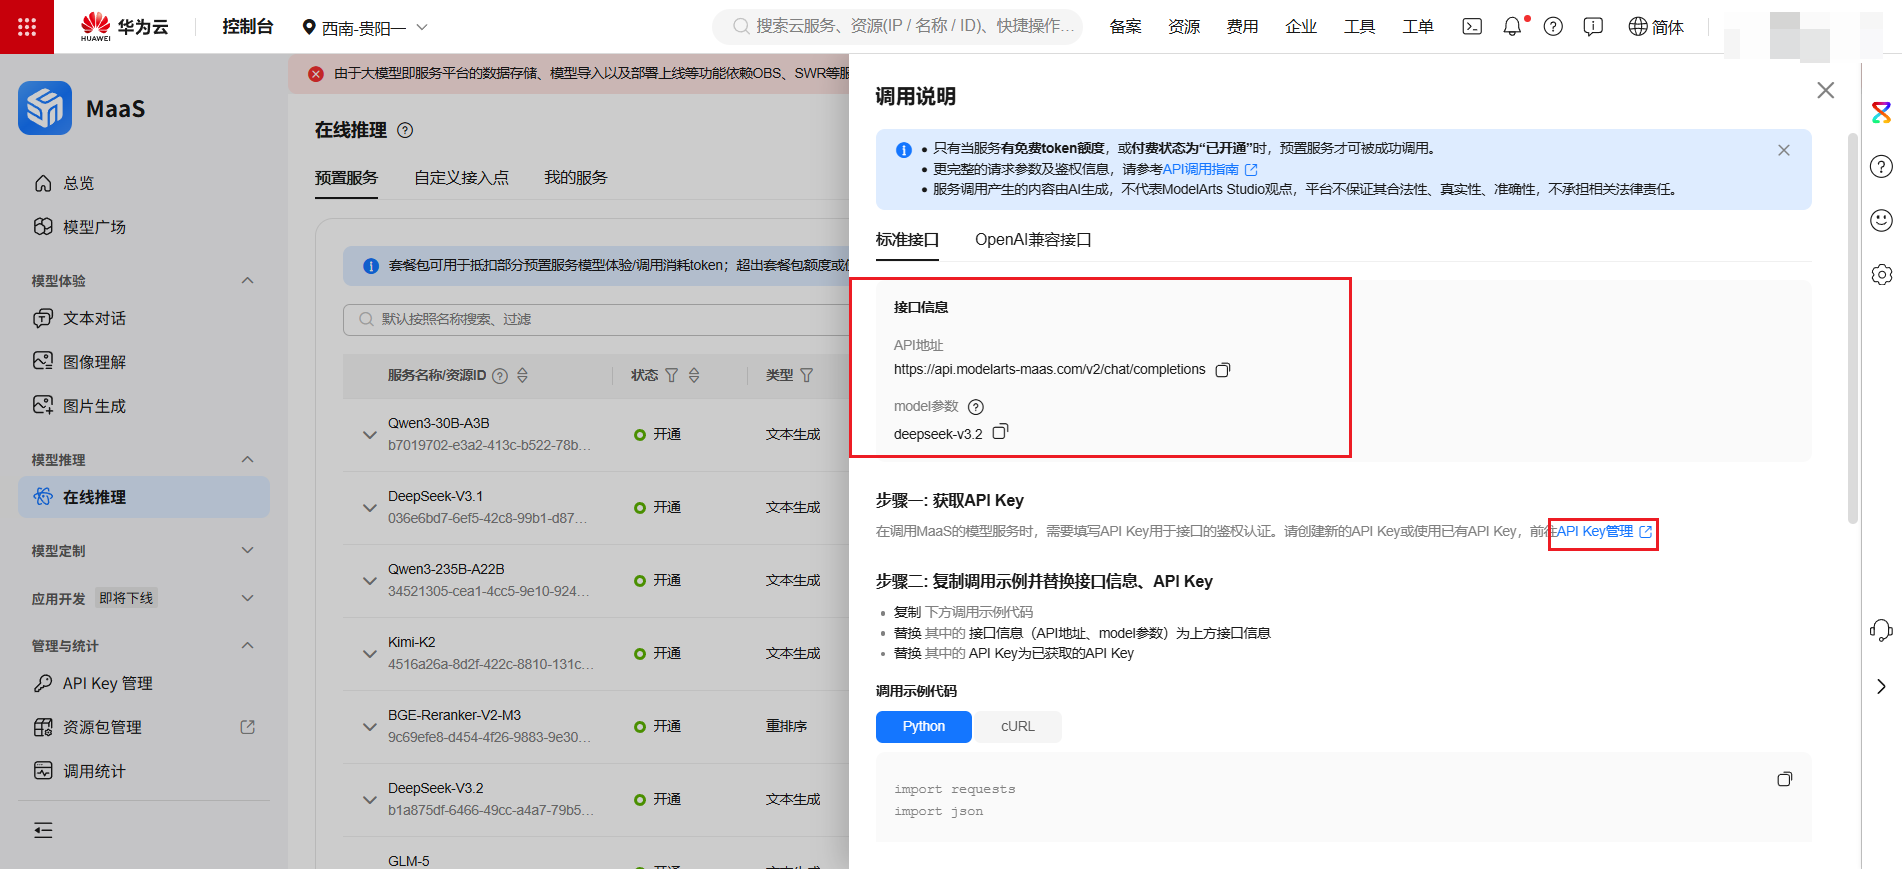Expand the Kimi-K2 row
This screenshot has width=1902, height=869.
coord(369,654)
